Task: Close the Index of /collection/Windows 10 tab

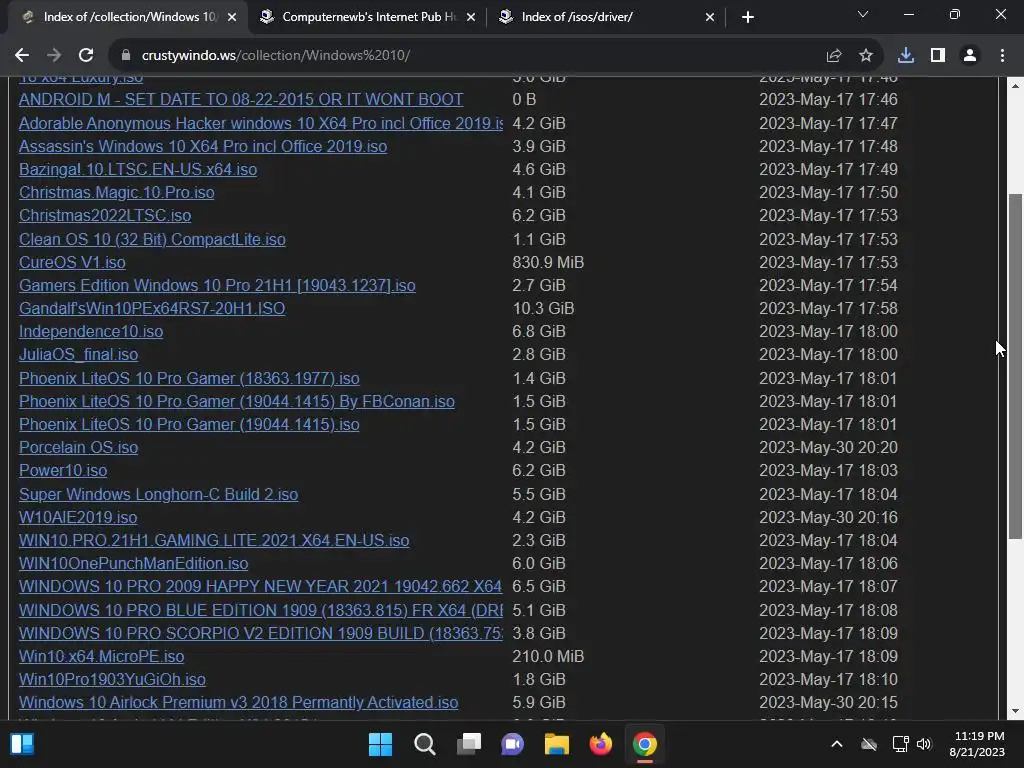Action: 232,17
